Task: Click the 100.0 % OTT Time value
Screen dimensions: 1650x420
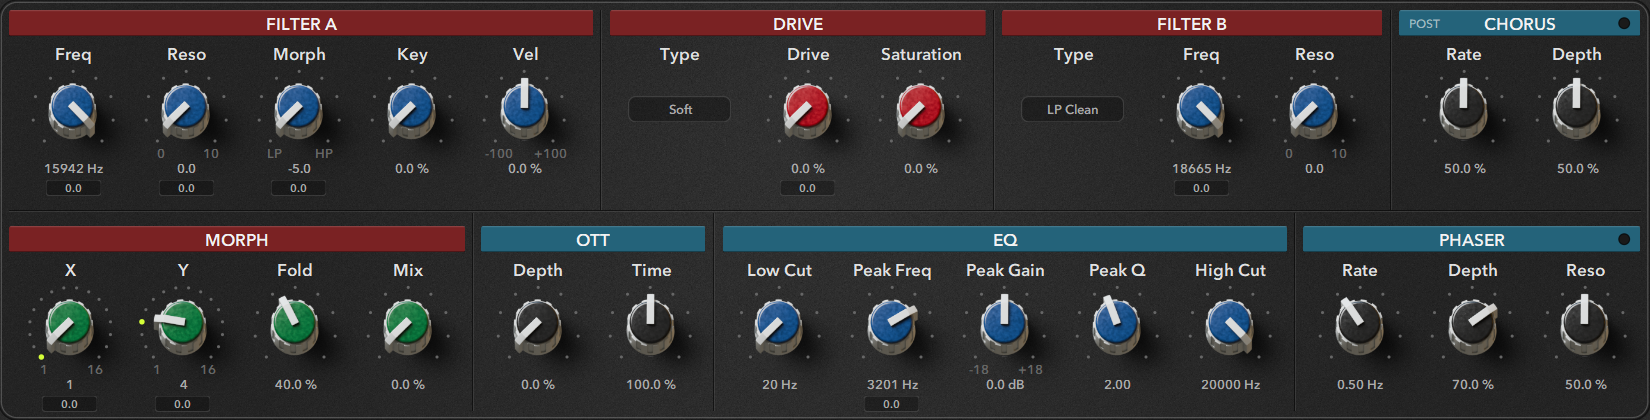Action: (651, 385)
